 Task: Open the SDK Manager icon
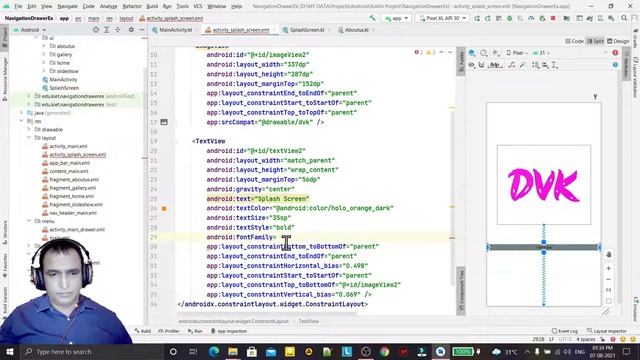pos(611,18)
